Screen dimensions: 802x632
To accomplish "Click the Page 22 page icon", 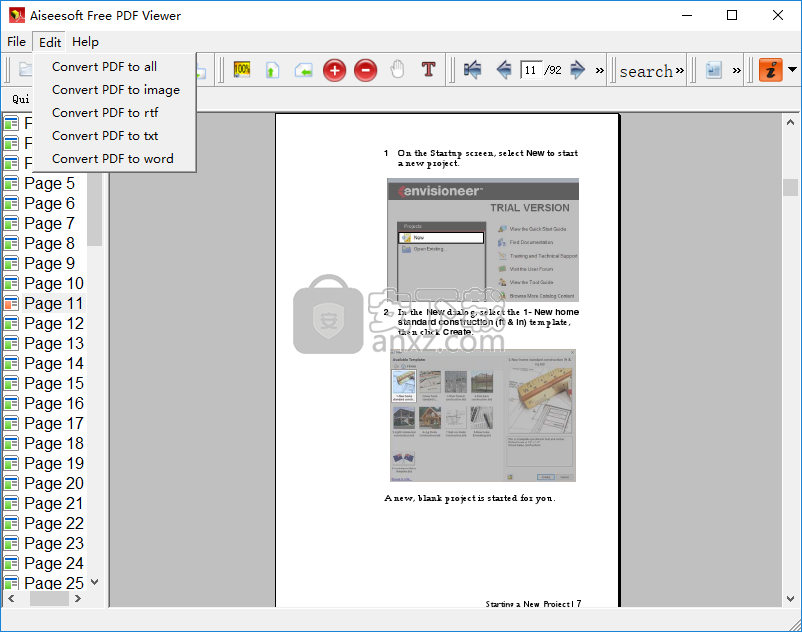I will pos(11,523).
